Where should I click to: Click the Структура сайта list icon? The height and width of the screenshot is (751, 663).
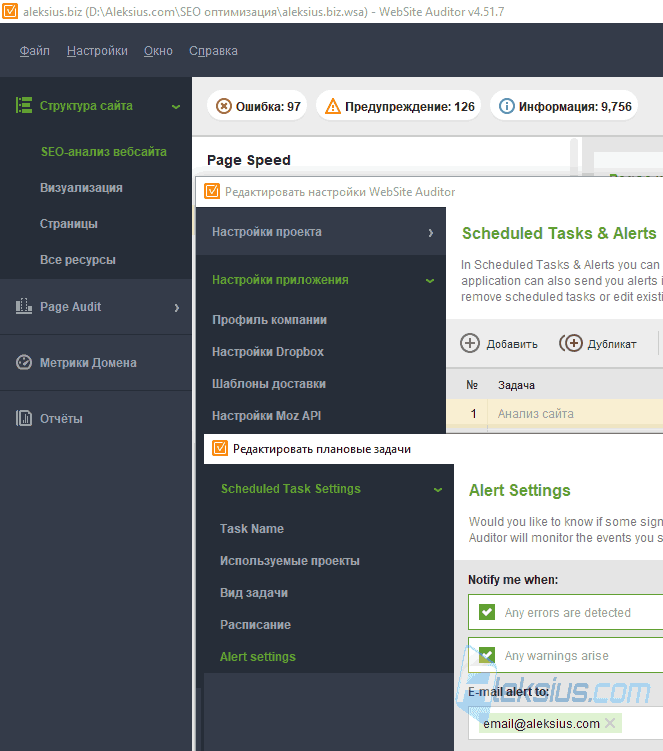click(24, 105)
